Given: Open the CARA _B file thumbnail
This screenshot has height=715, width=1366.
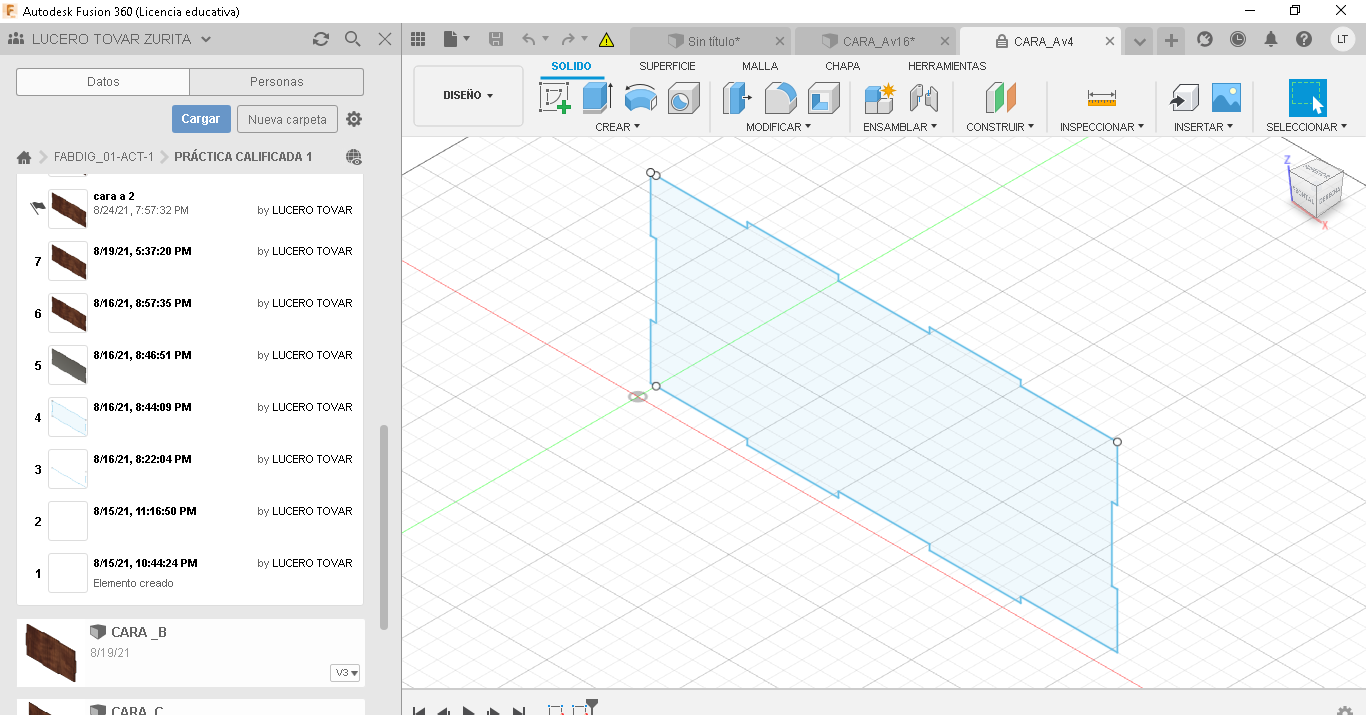Looking at the screenshot, I should coord(51,652).
